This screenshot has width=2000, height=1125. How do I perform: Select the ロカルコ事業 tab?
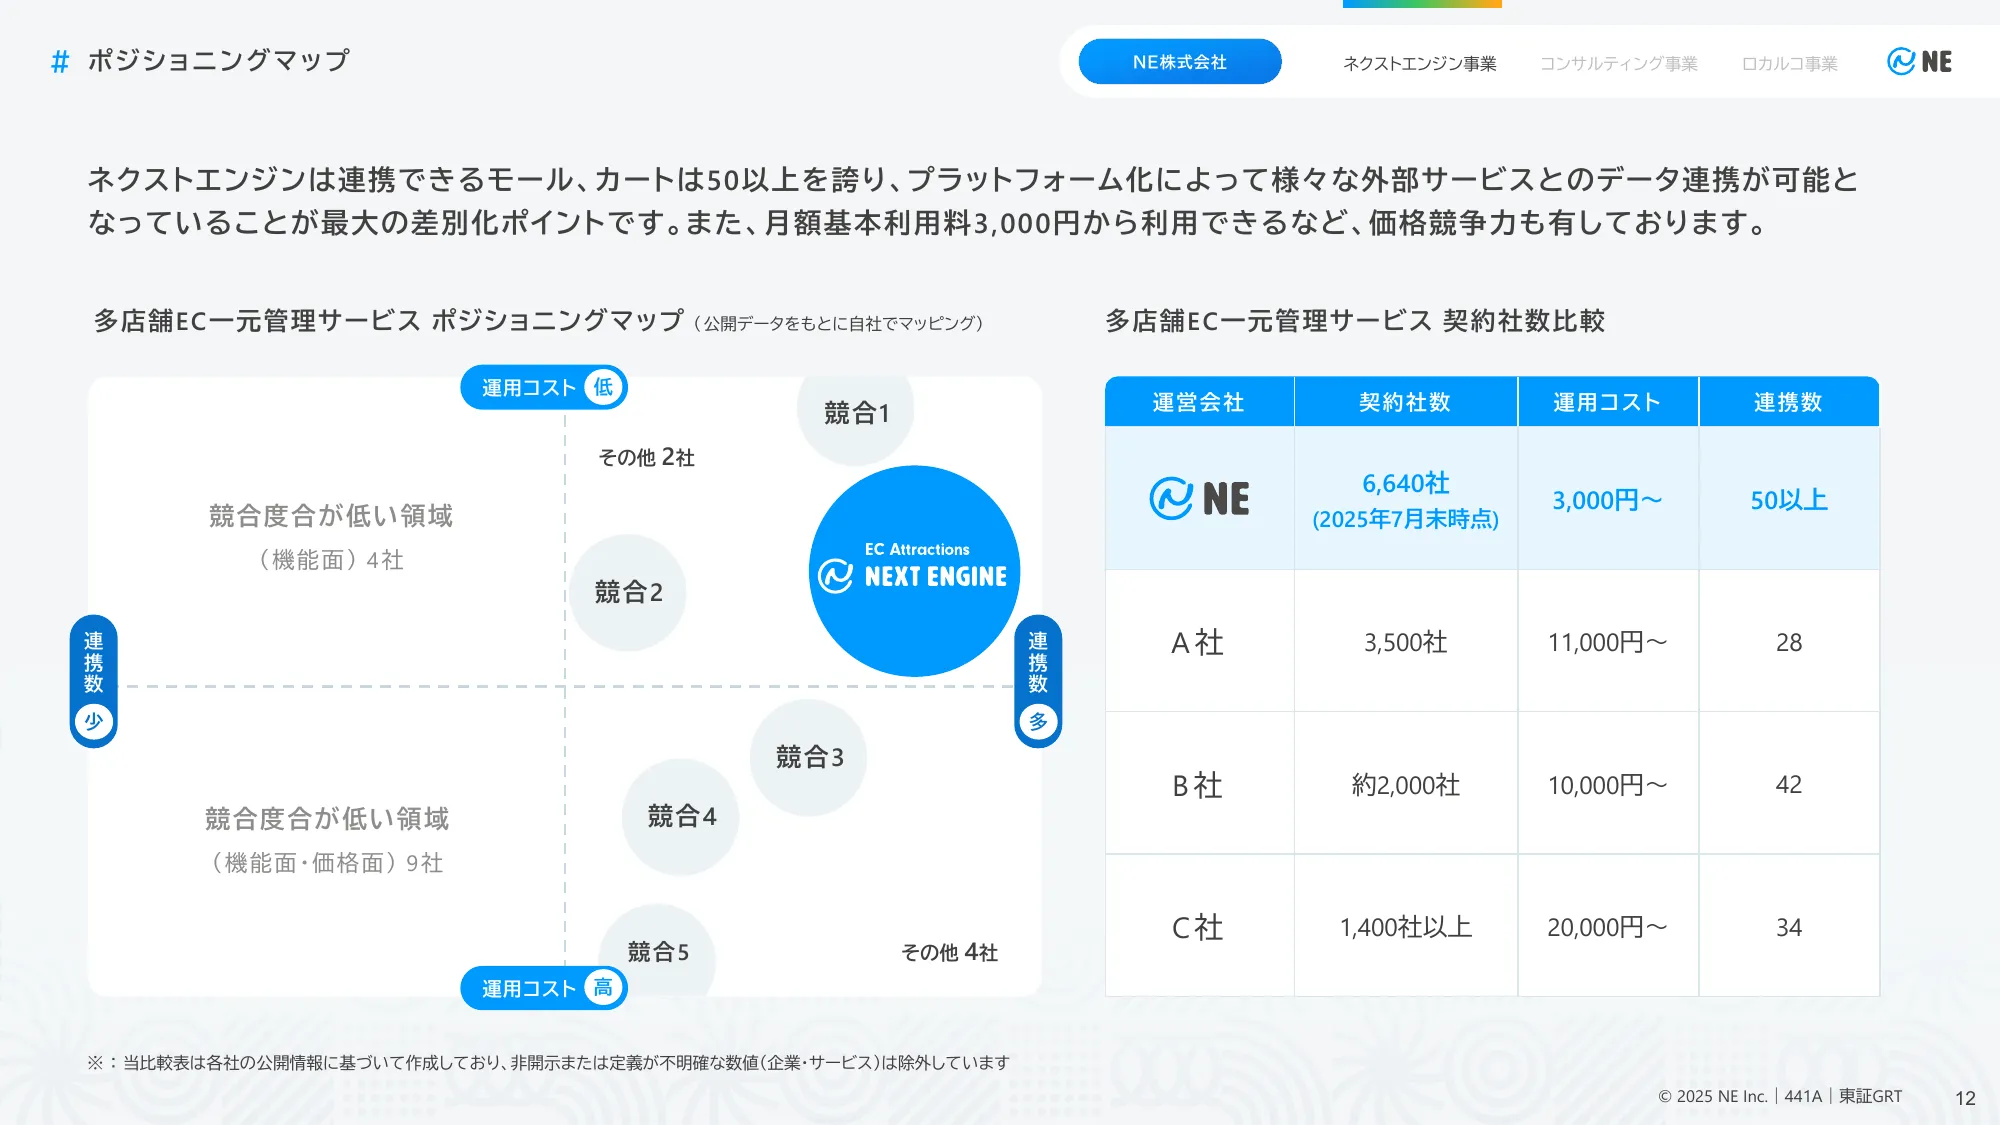pos(1789,63)
